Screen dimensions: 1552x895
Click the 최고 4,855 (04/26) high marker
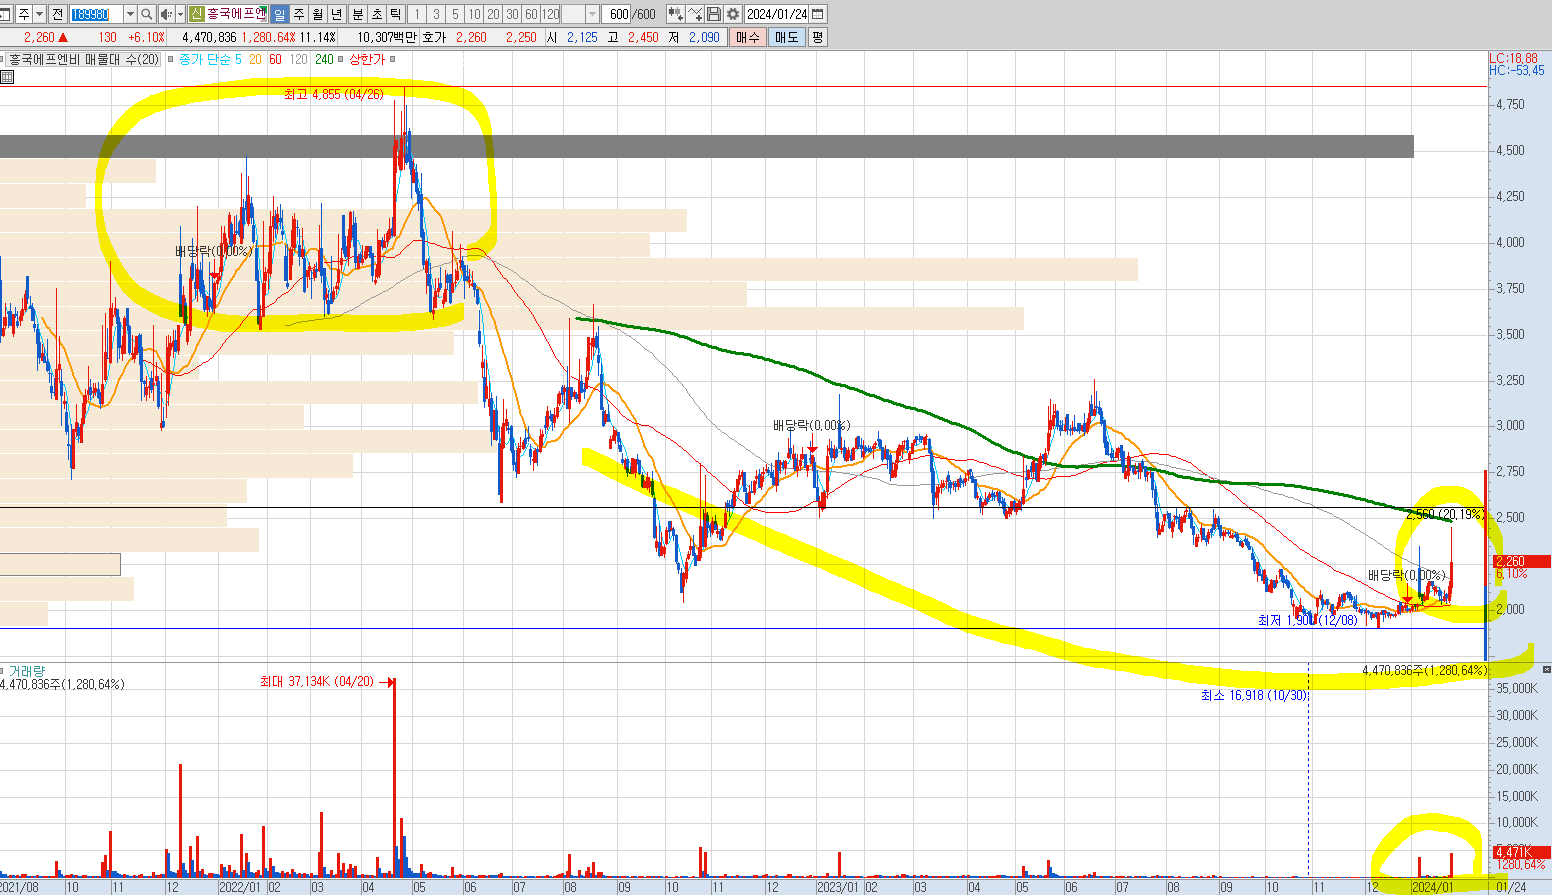point(333,94)
